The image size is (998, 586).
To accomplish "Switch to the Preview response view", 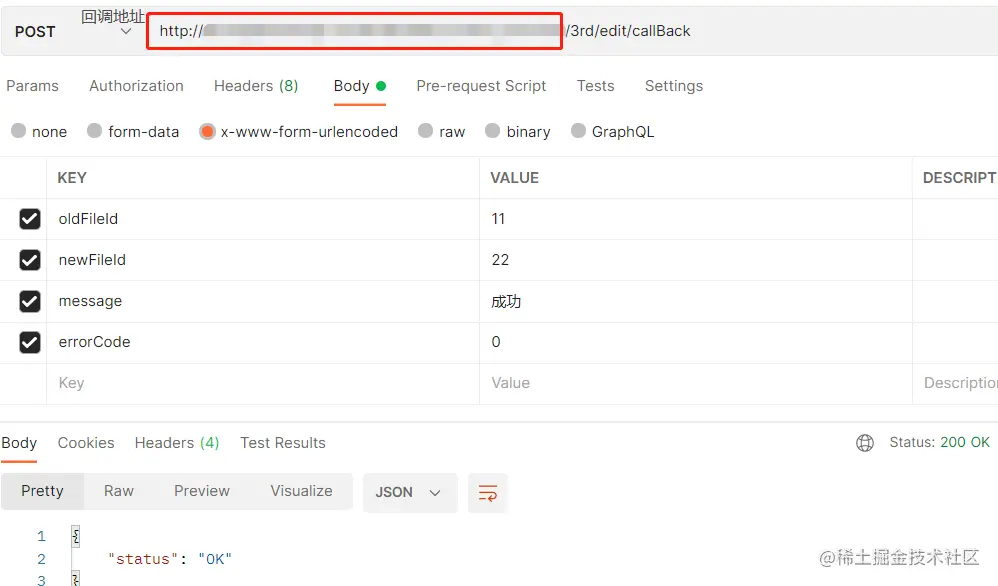I will point(202,491).
